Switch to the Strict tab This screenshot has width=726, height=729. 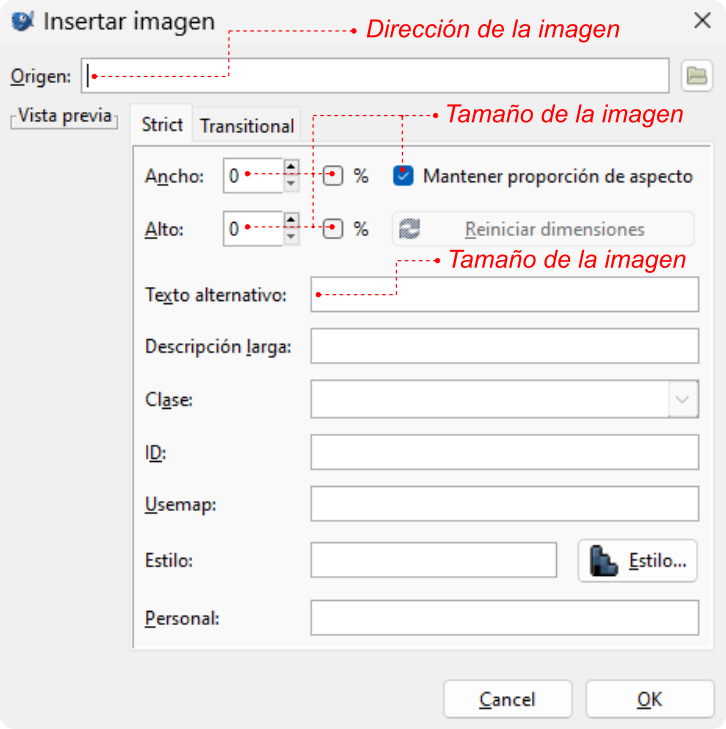click(162, 125)
